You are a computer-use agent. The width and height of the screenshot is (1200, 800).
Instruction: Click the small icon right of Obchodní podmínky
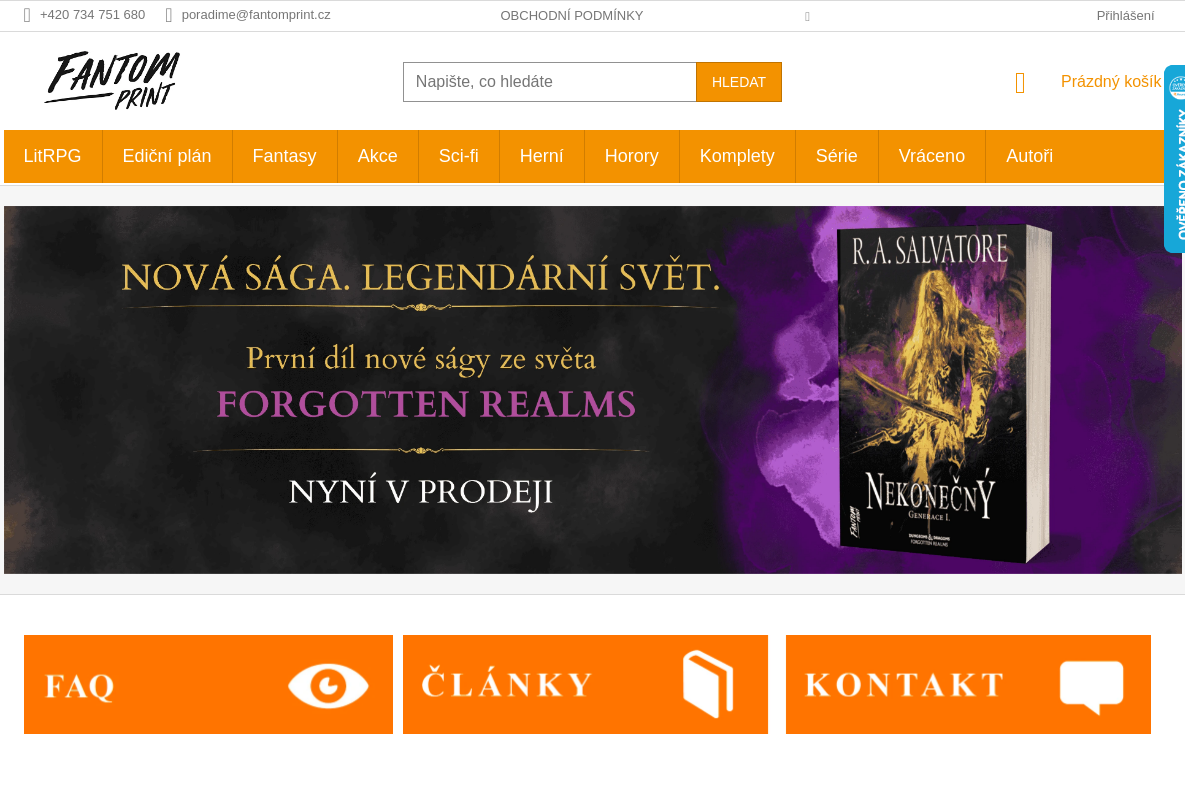[x=807, y=16]
